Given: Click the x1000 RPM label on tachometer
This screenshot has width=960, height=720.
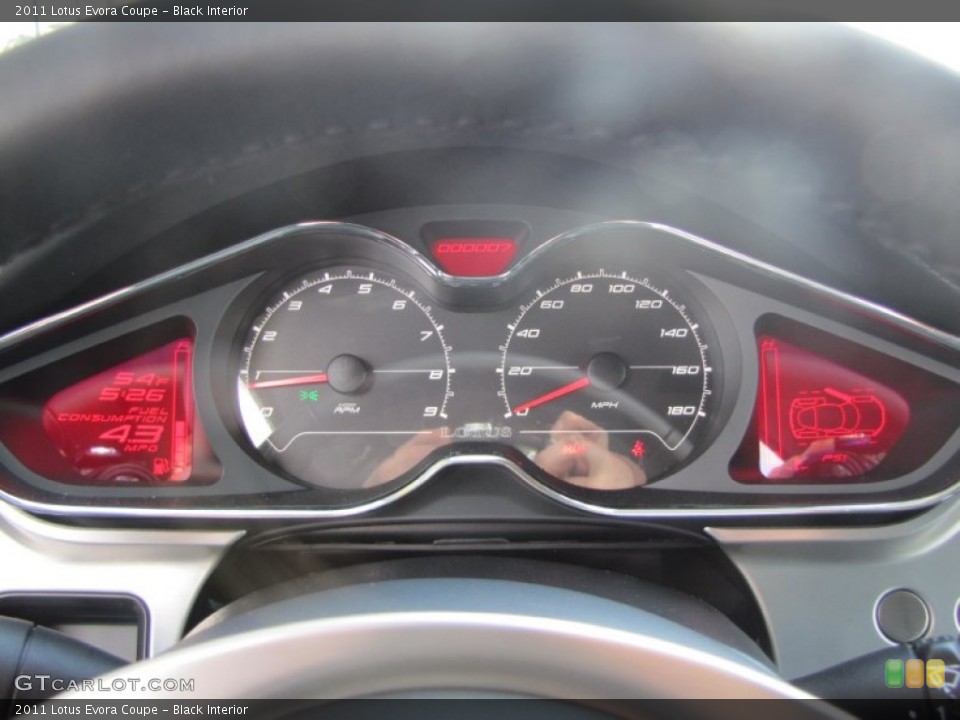Looking at the screenshot, I should coord(347,408).
